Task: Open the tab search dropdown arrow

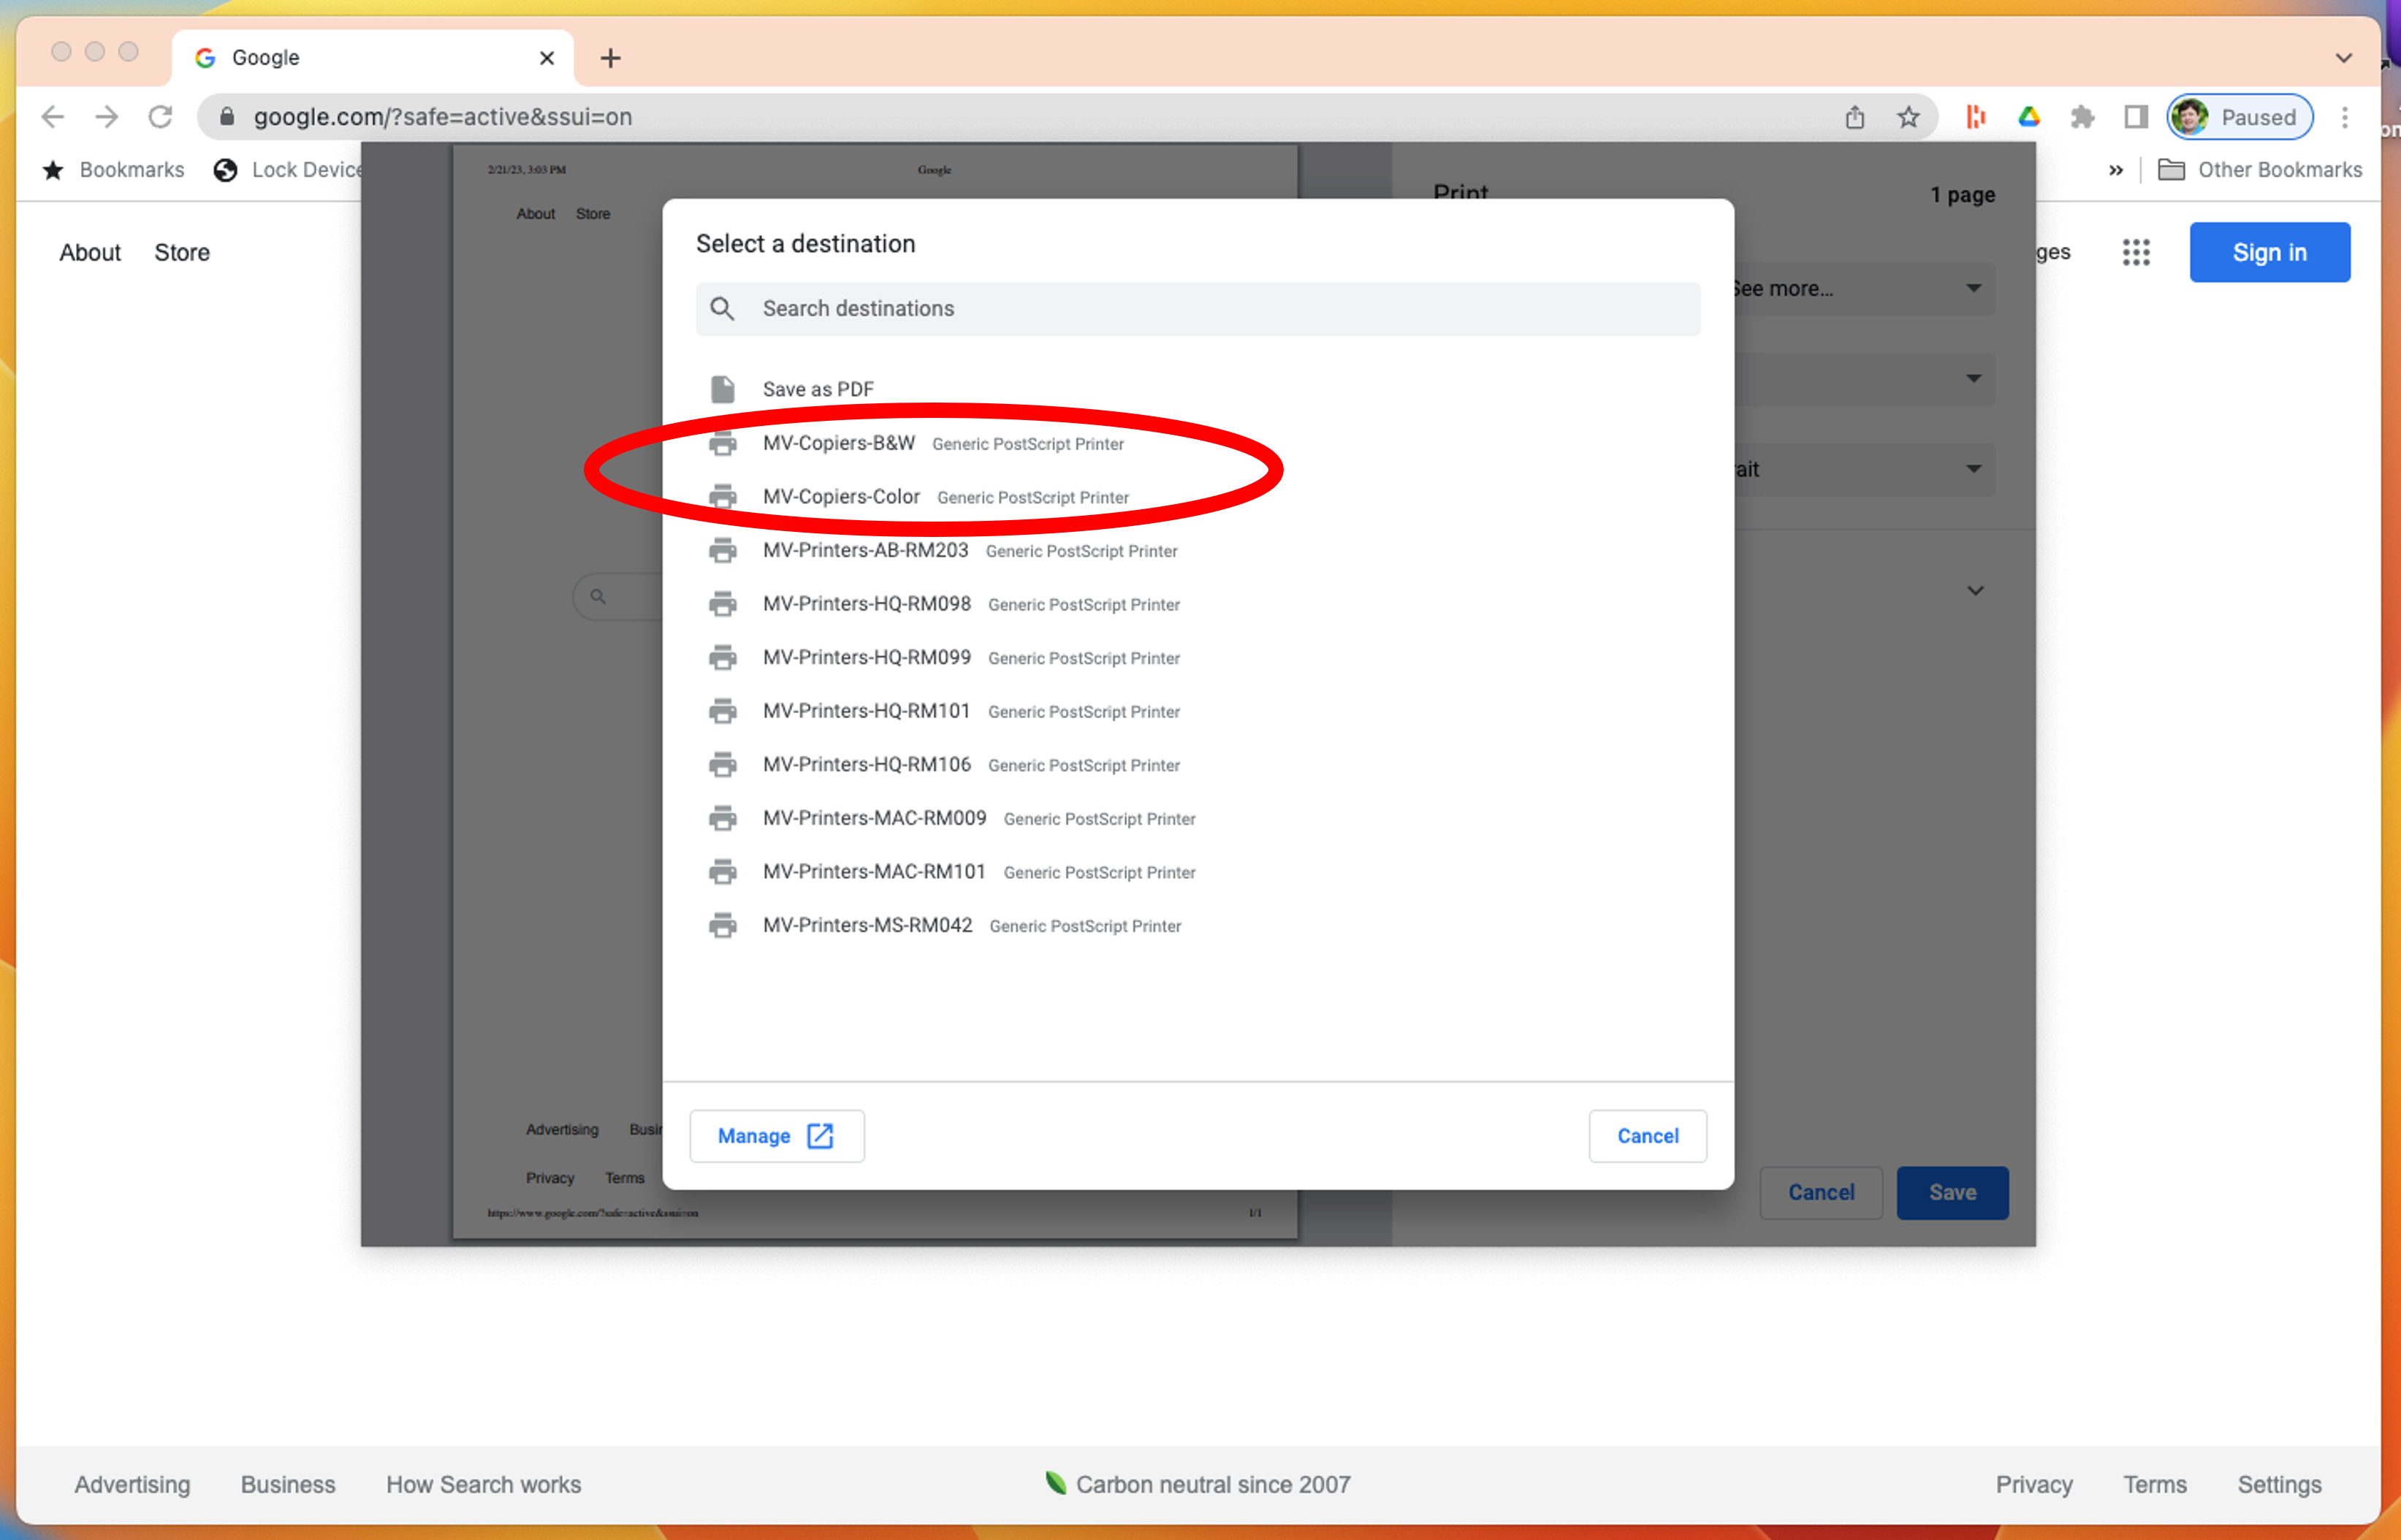Action: coord(2343,58)
